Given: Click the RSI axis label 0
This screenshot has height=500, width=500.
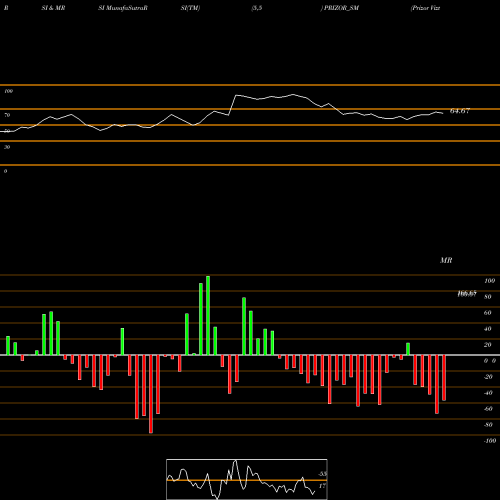Looking at the screenshot, I should point(5,171).
